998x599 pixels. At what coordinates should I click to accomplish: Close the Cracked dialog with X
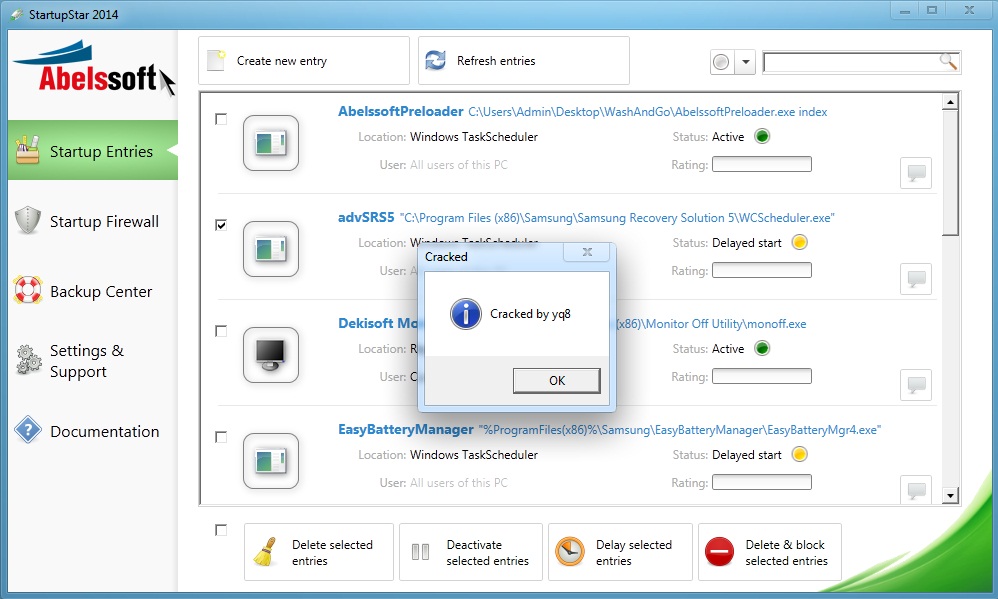point(587,252)
